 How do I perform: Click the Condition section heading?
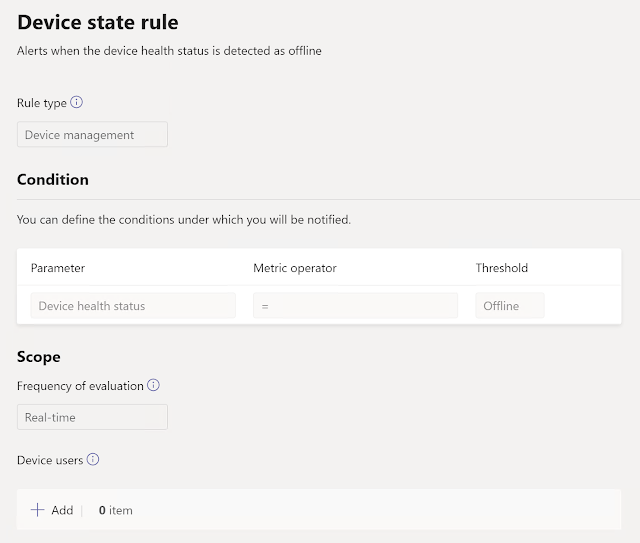(53, 180)
